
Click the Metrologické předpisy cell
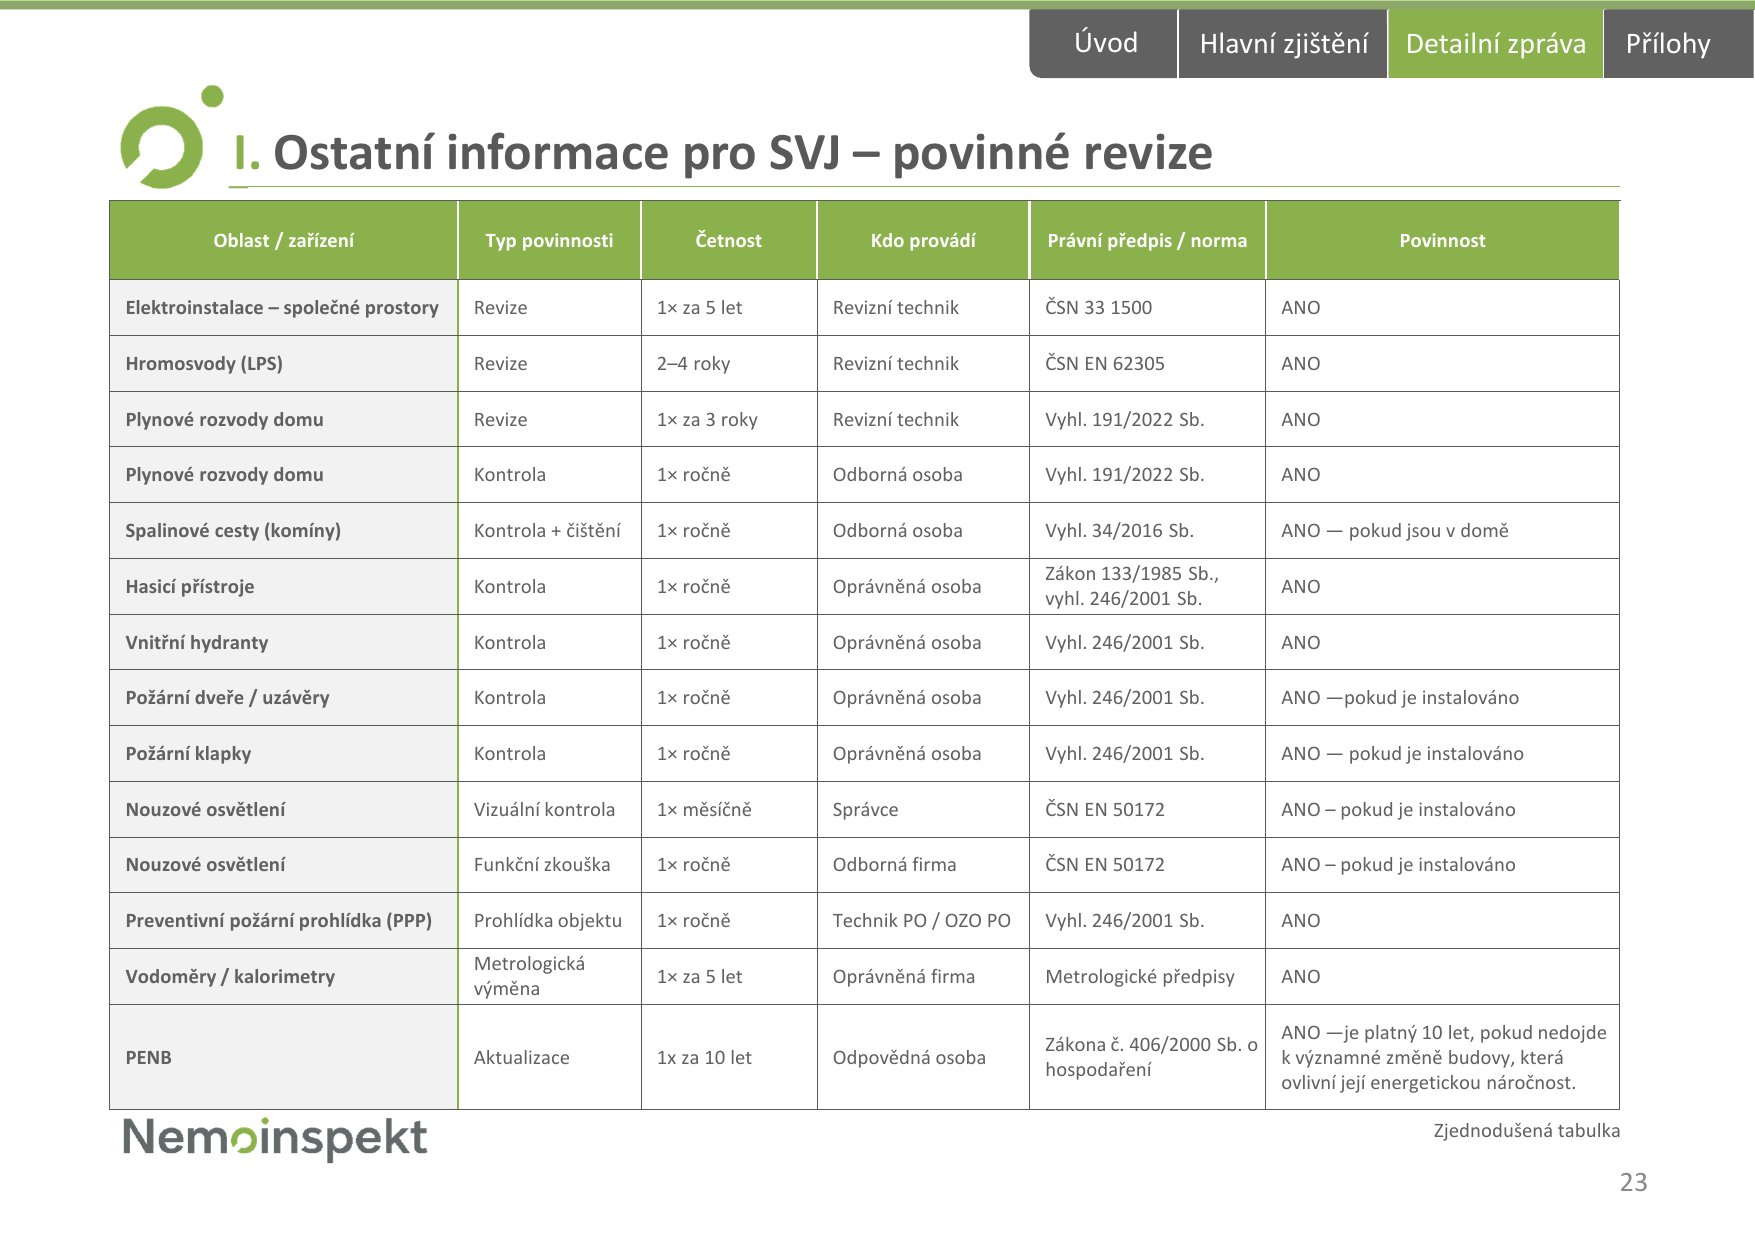1147,977
